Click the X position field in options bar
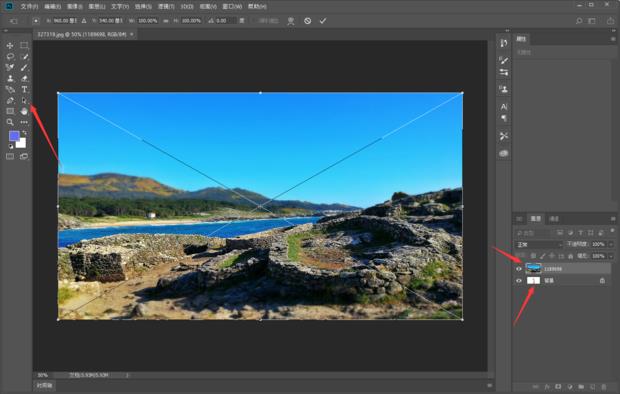620x394 pixels. click(x=65, y=21)
